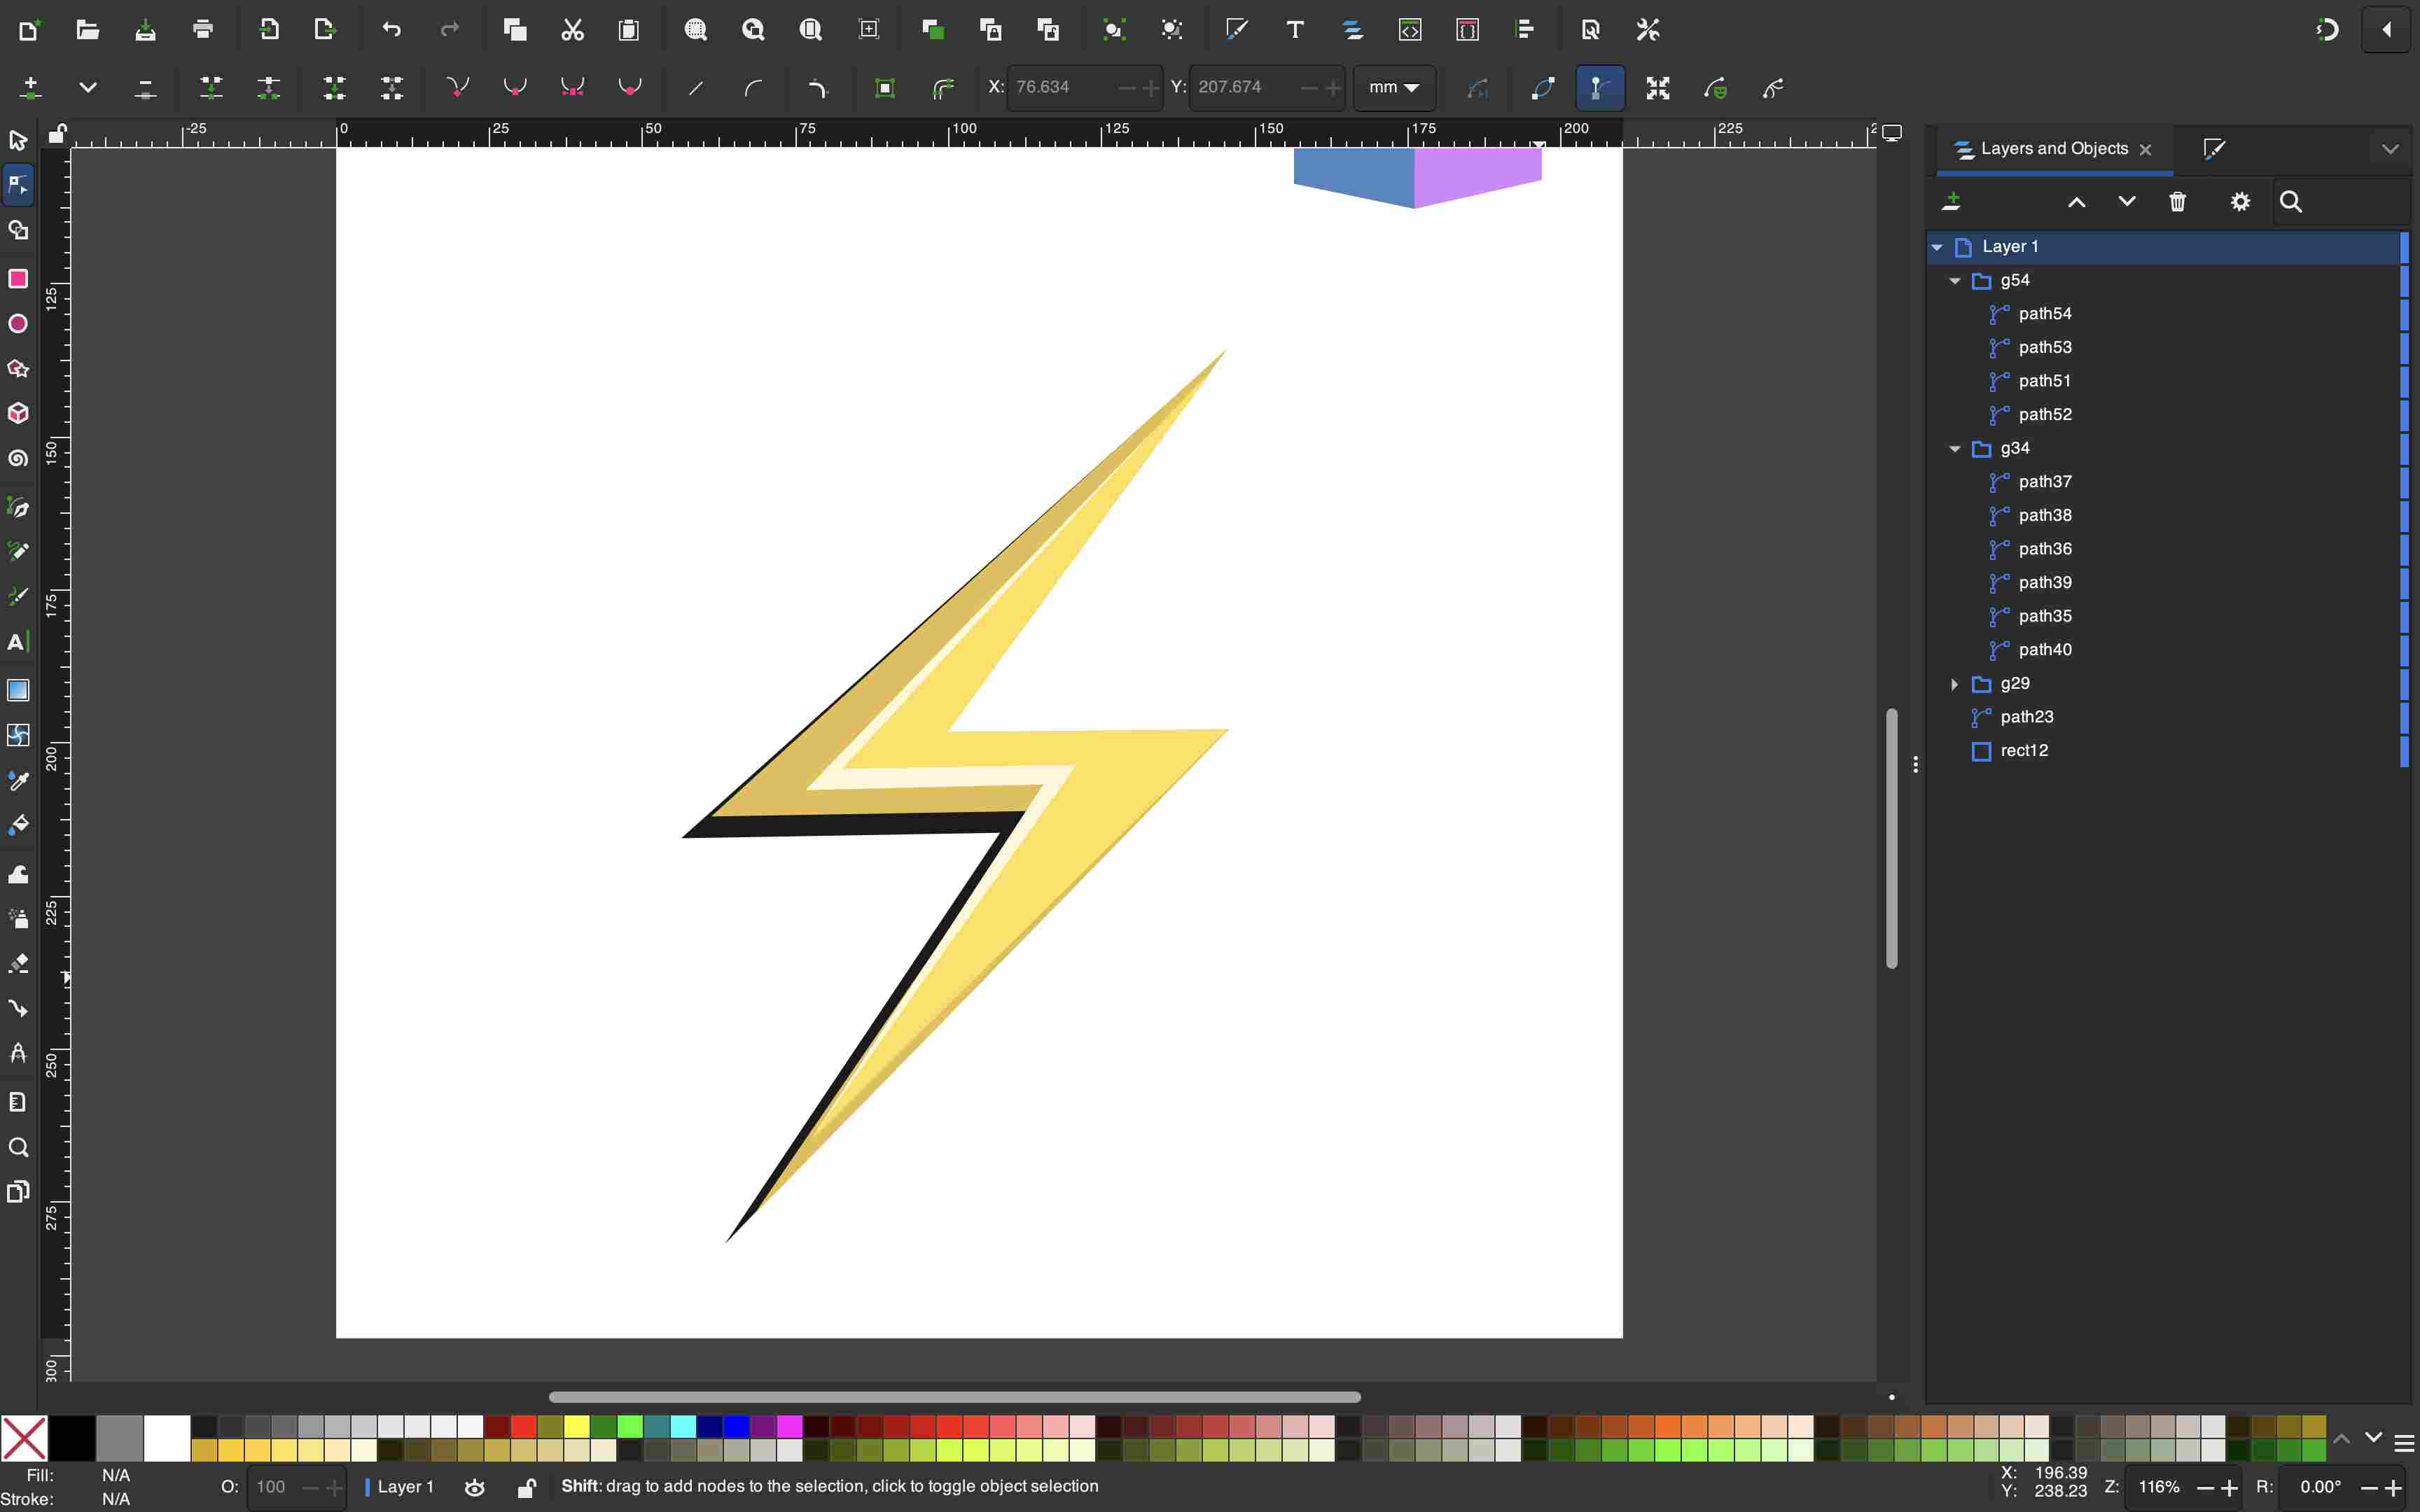Open the mm units dropdown
The image size is (2420, 1512).
1394,88
